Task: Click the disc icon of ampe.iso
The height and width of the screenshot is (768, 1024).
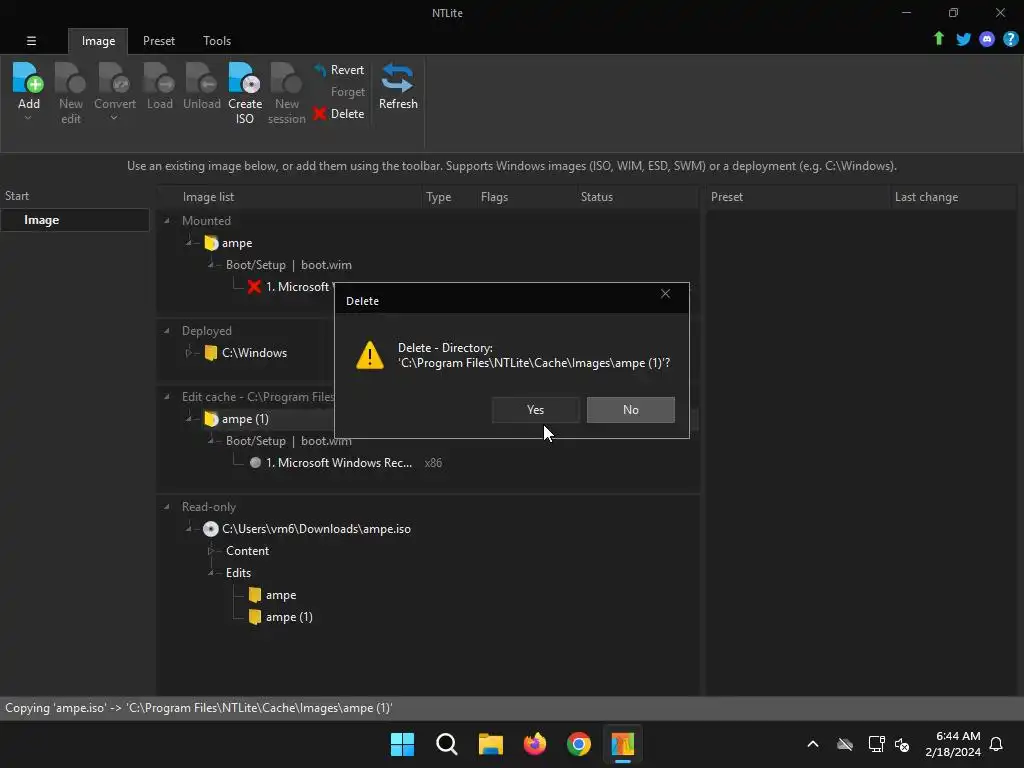Action: [x=210, y=529]
